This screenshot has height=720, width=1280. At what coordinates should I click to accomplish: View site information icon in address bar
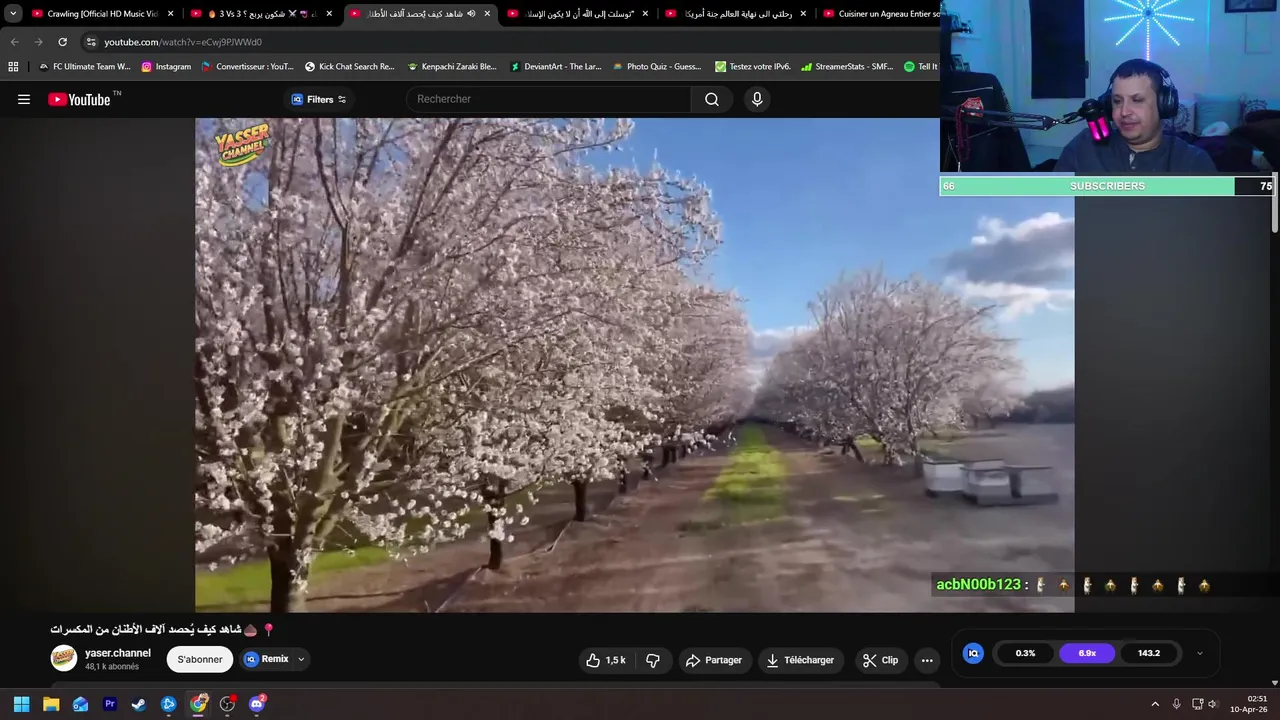[91, 42]
